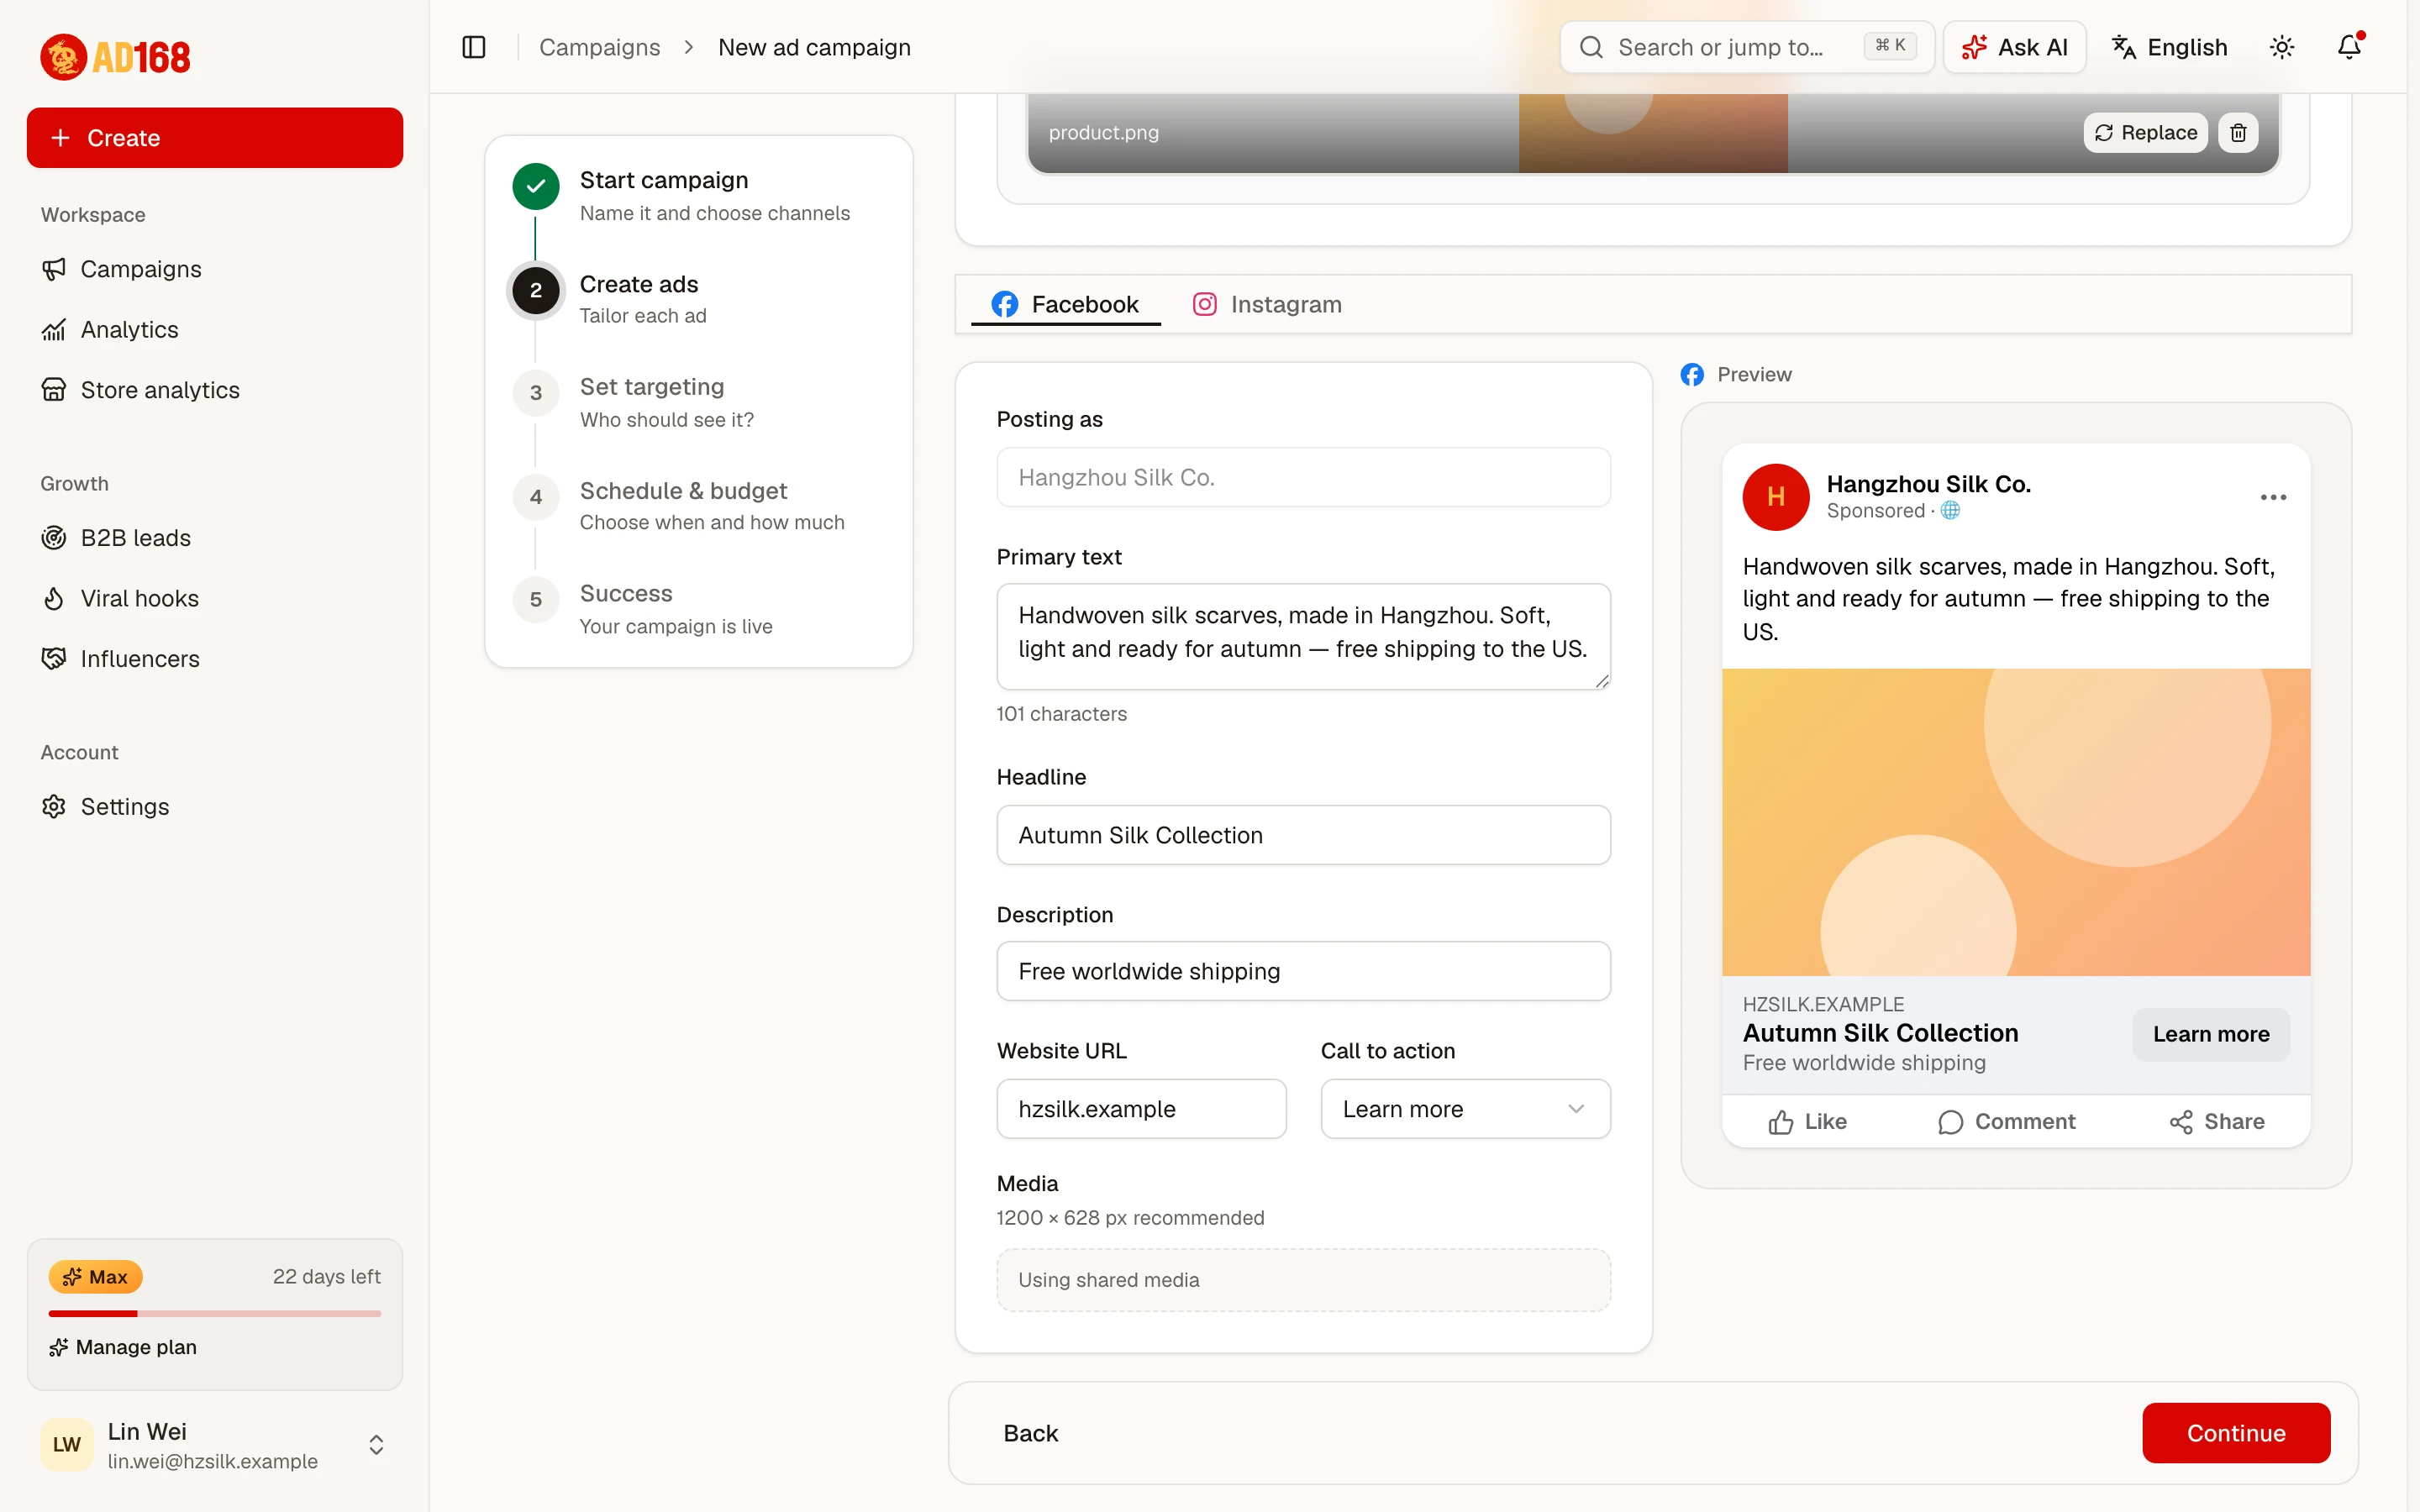2420x1512 pixels.
Task: Click the ad preview image
Action: (x=2016, y=822)
